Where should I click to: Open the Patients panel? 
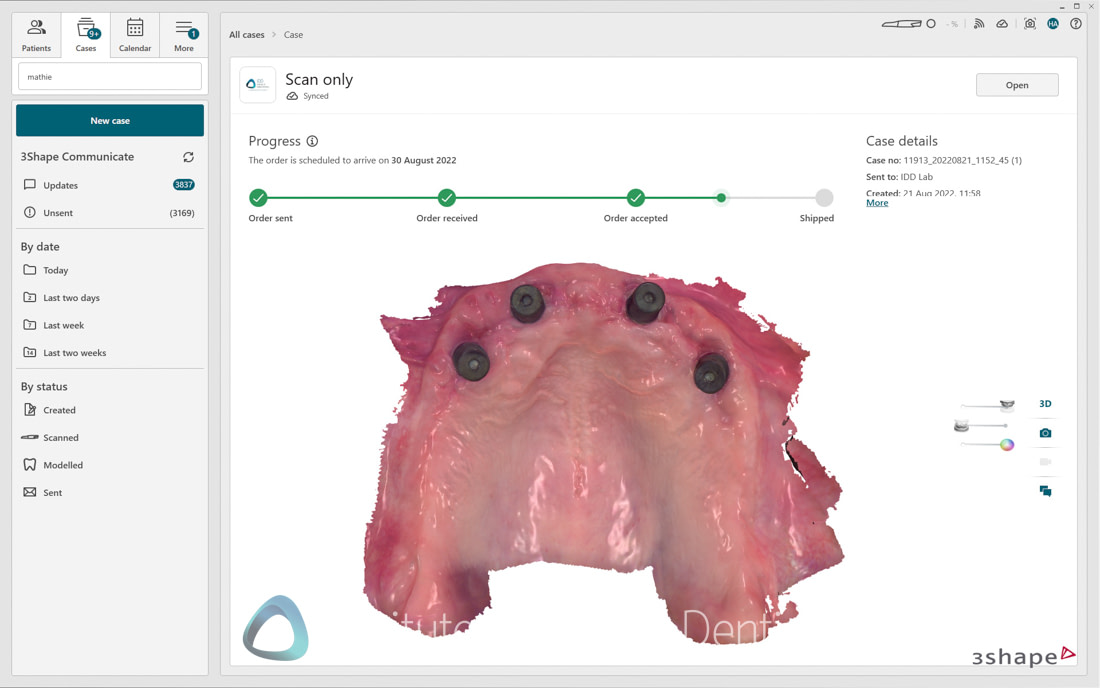coord(36,34)
